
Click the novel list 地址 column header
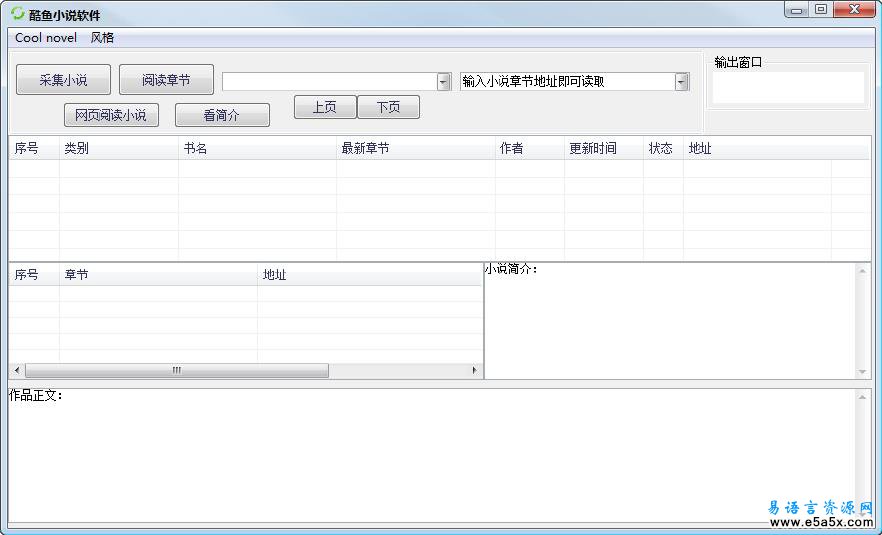[x=758, y=148]
